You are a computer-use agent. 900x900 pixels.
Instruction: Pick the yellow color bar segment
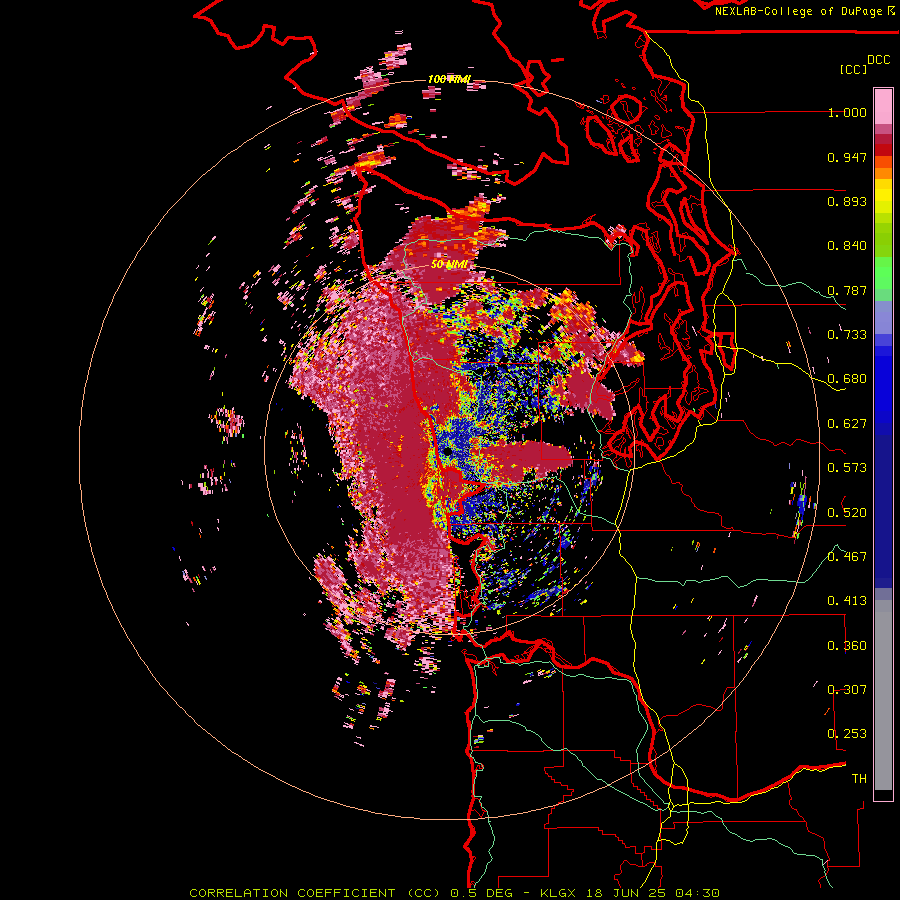(883, 196)
